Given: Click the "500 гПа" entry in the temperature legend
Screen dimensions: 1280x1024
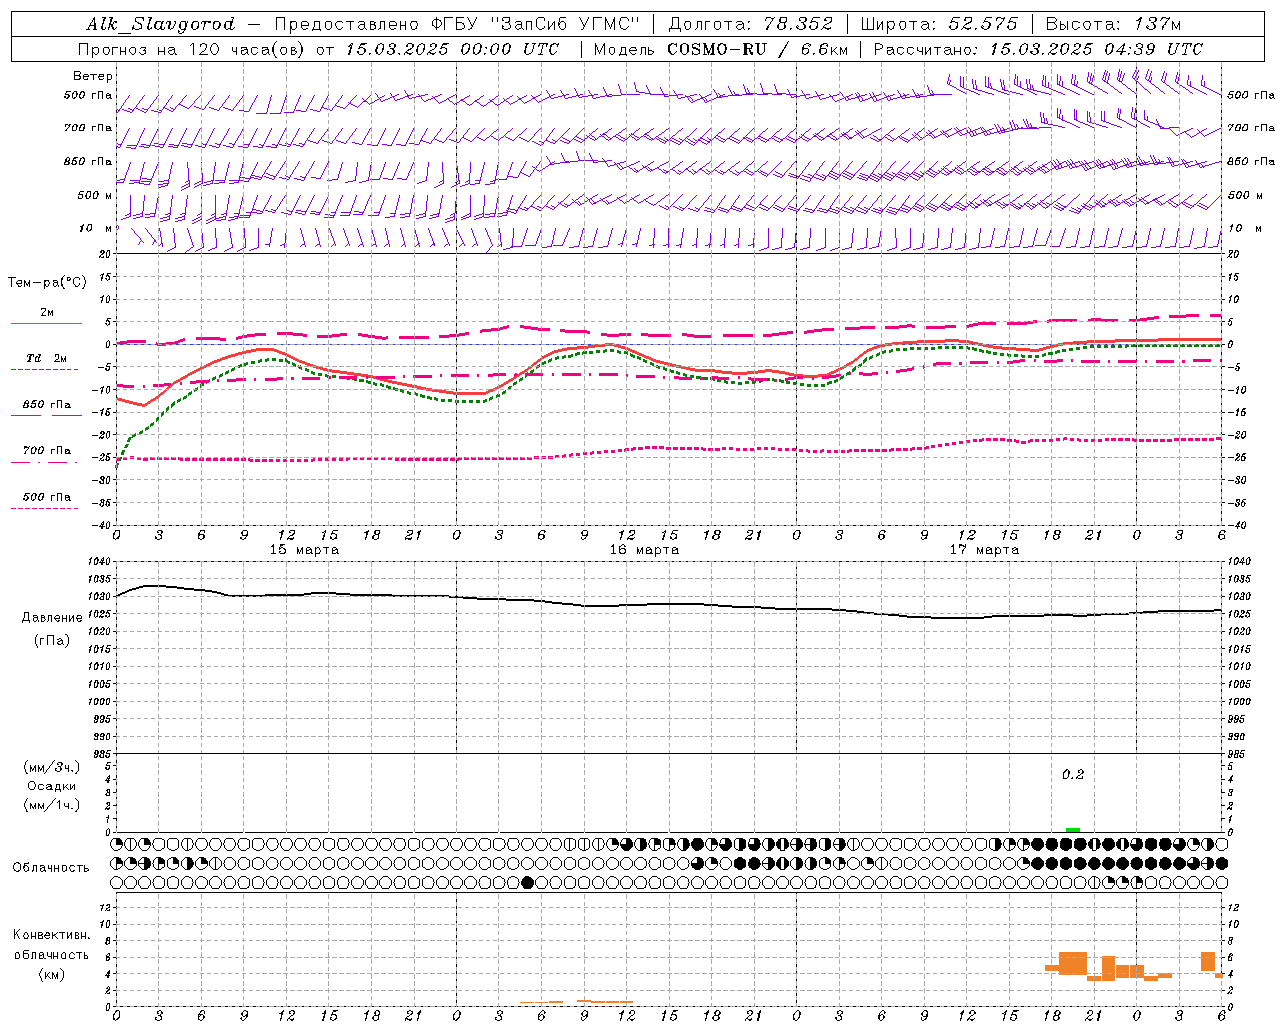Looking at the screenshot, I should [46, 497].
